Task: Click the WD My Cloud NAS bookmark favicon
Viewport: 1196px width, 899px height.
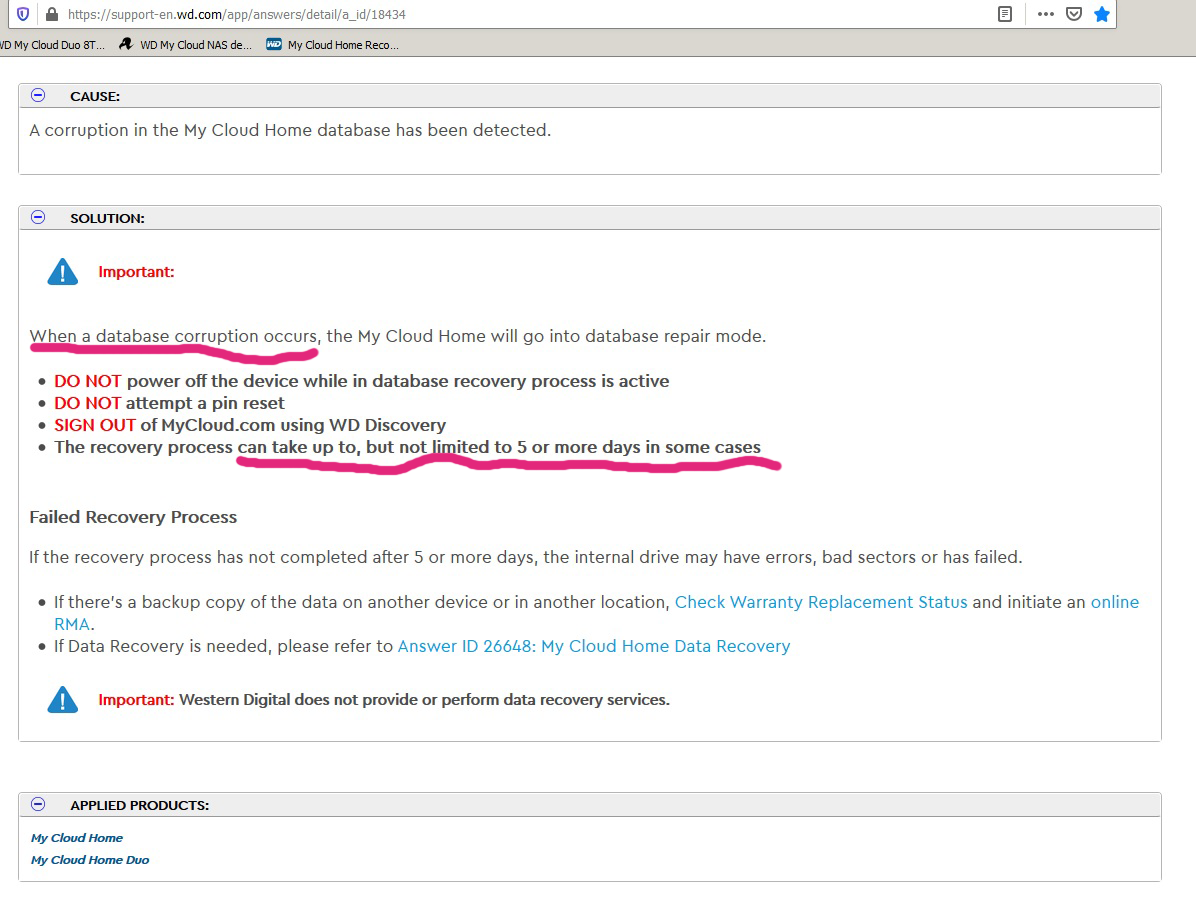Action: point(126,45)
